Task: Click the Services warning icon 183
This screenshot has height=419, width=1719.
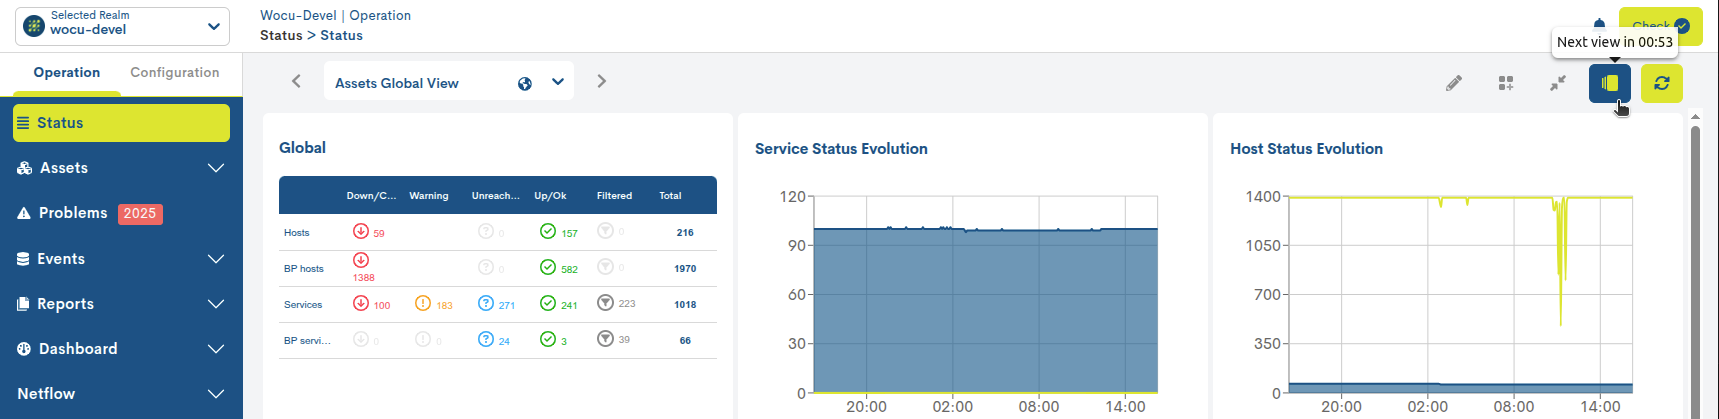Action: click(x=423, y=303)
